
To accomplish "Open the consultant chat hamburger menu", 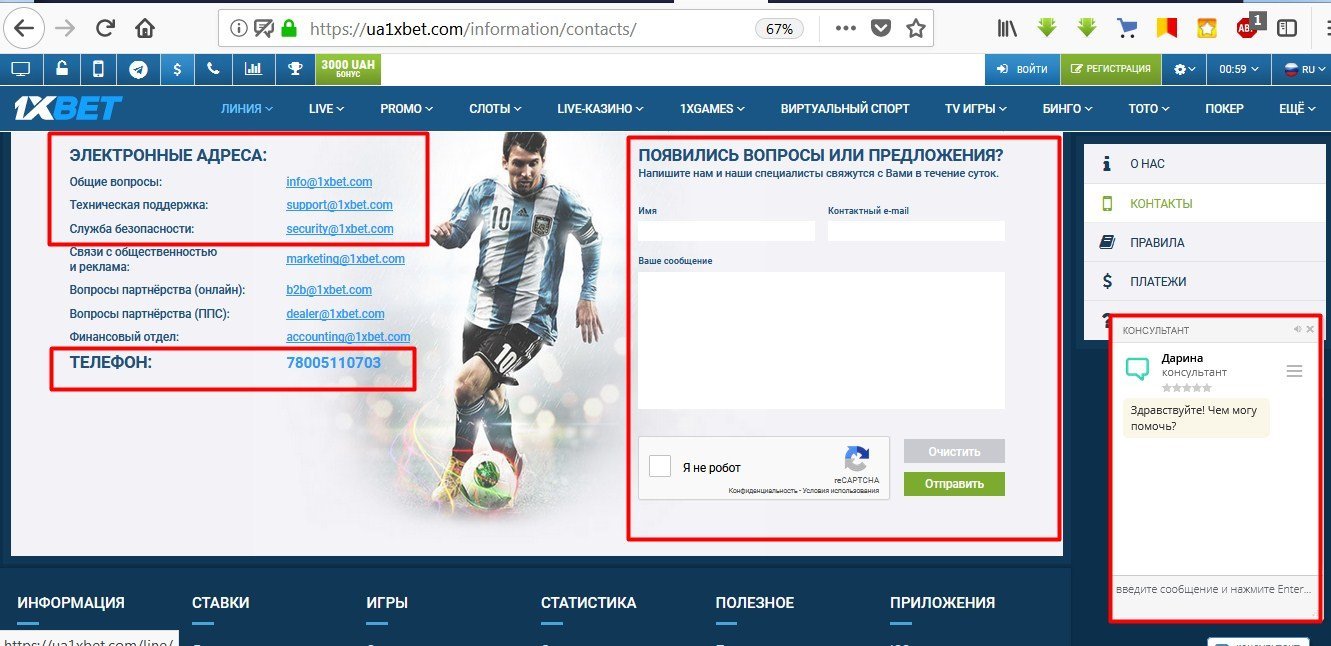I will (x=1295, y=371).
